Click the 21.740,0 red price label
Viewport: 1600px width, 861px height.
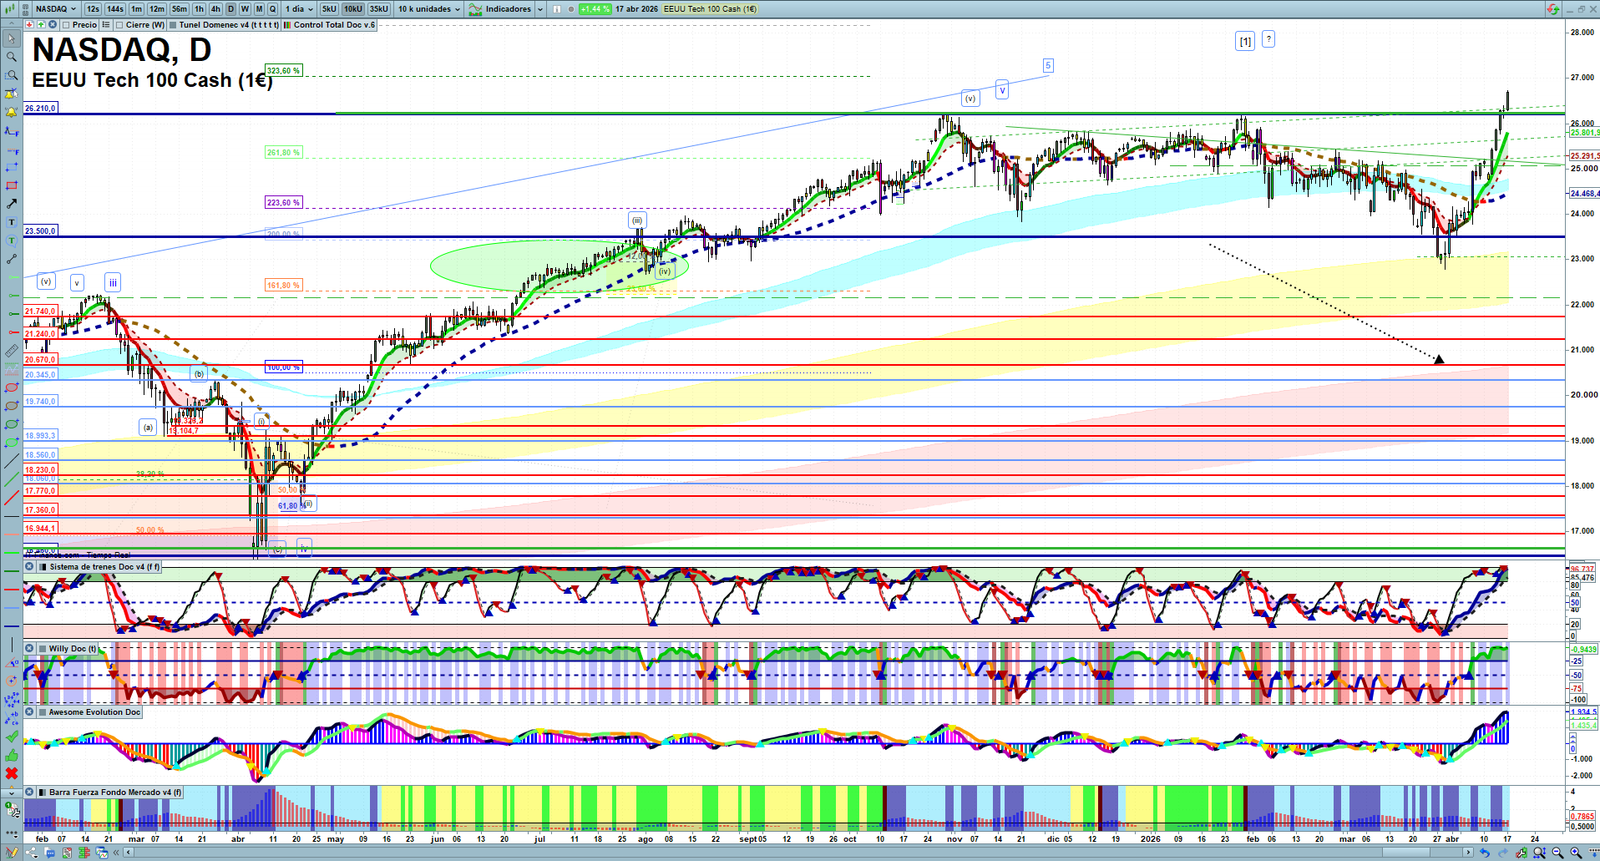point(41,312)
